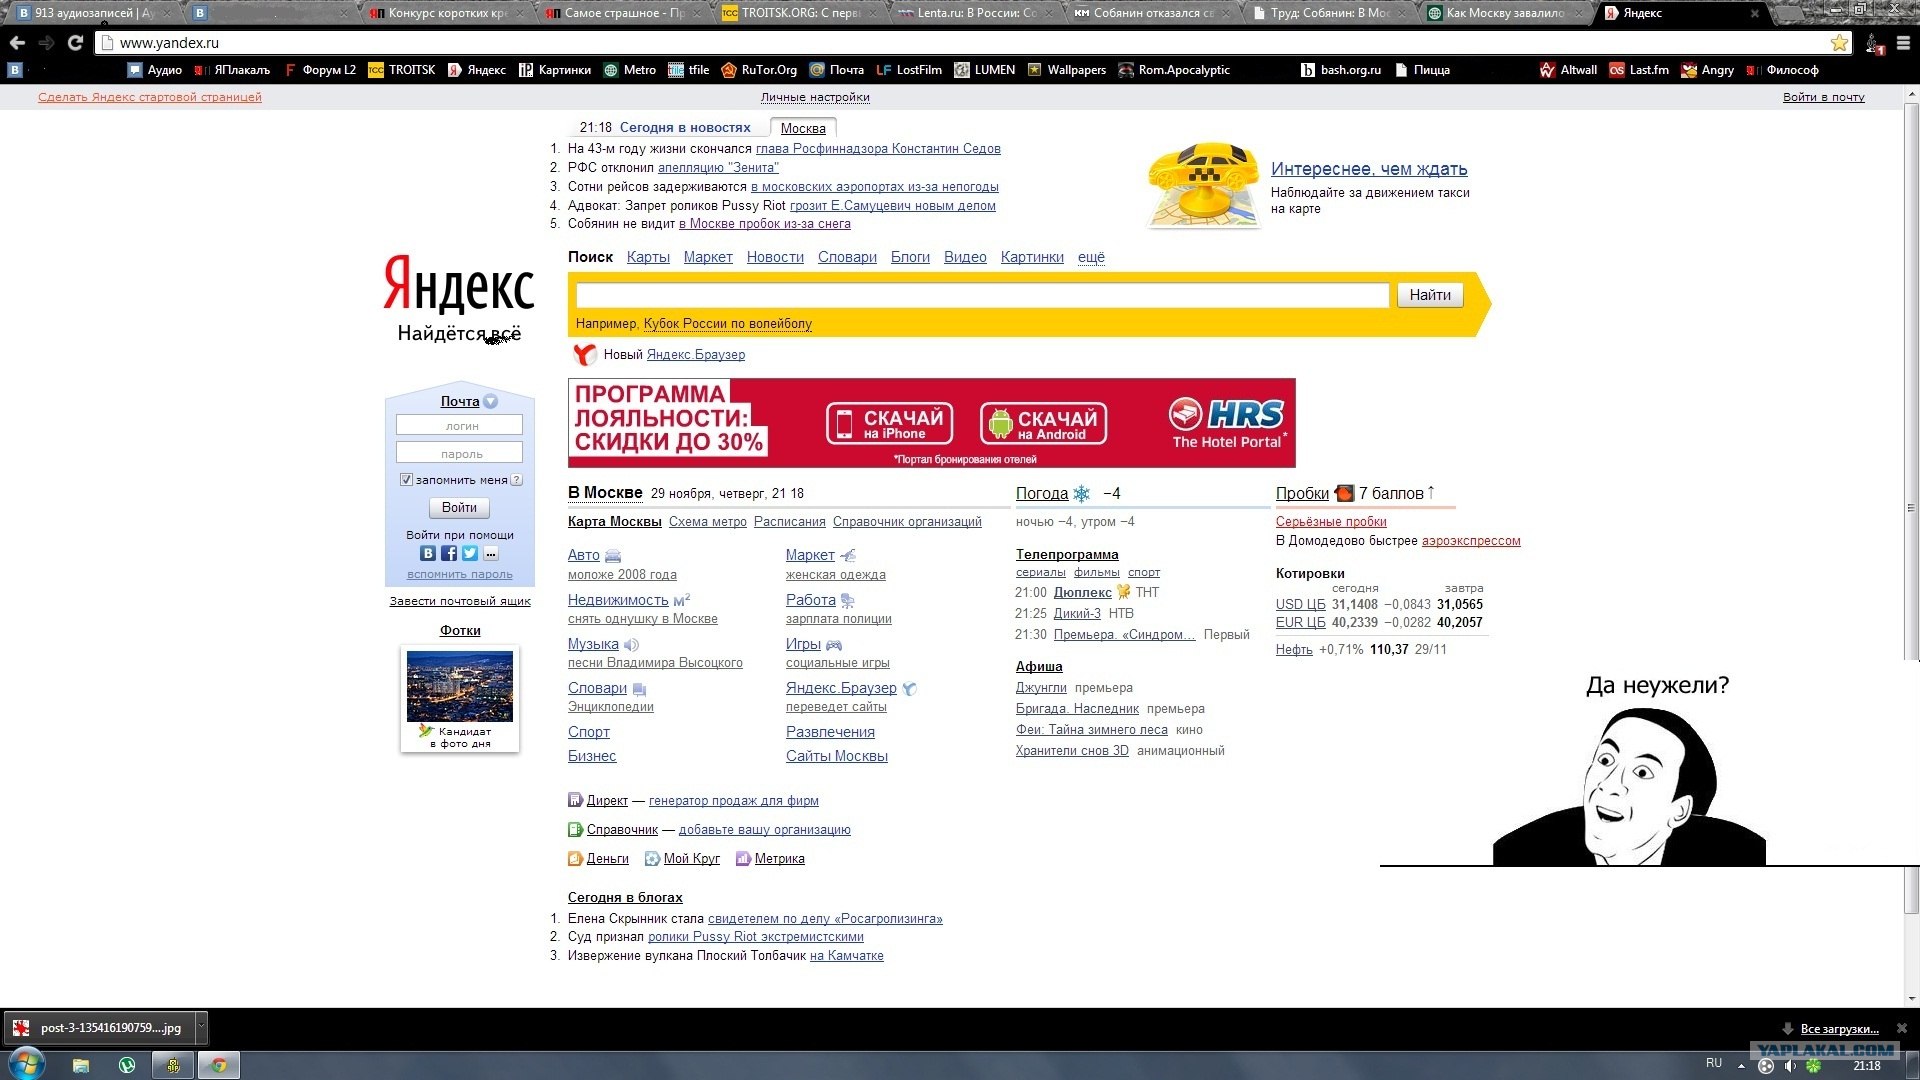Click the yellow taxi promo icon

point(1203,185)
